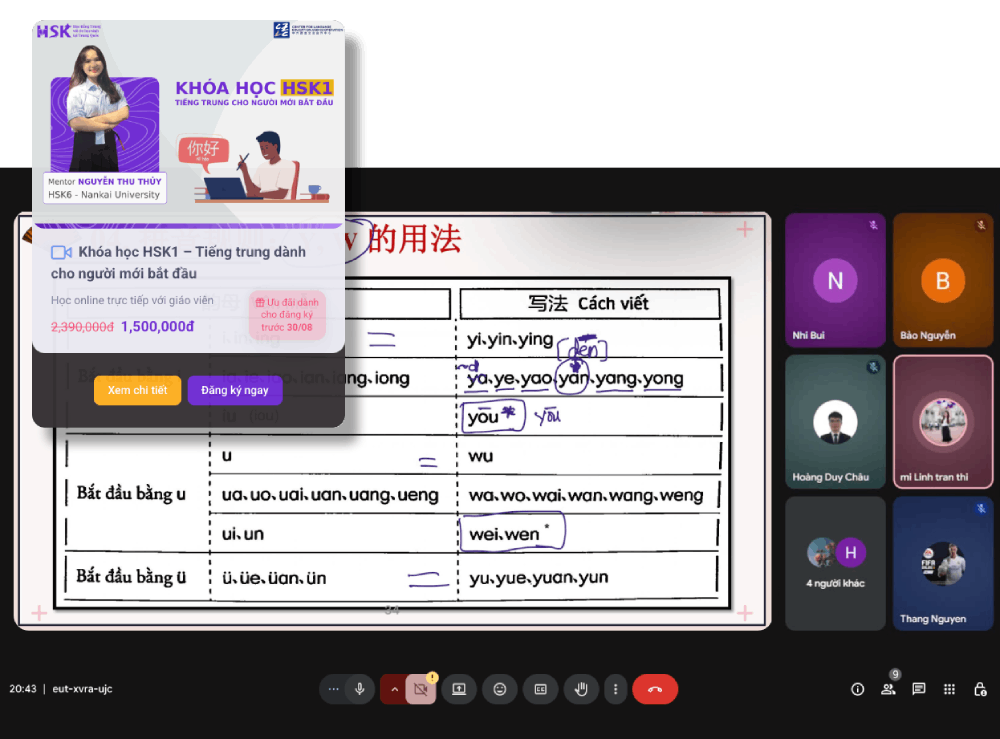Screen dimensions: 1000x739
Task: Click the muted mic icon on Nhi Bui
Action: (x=873, y=225)
